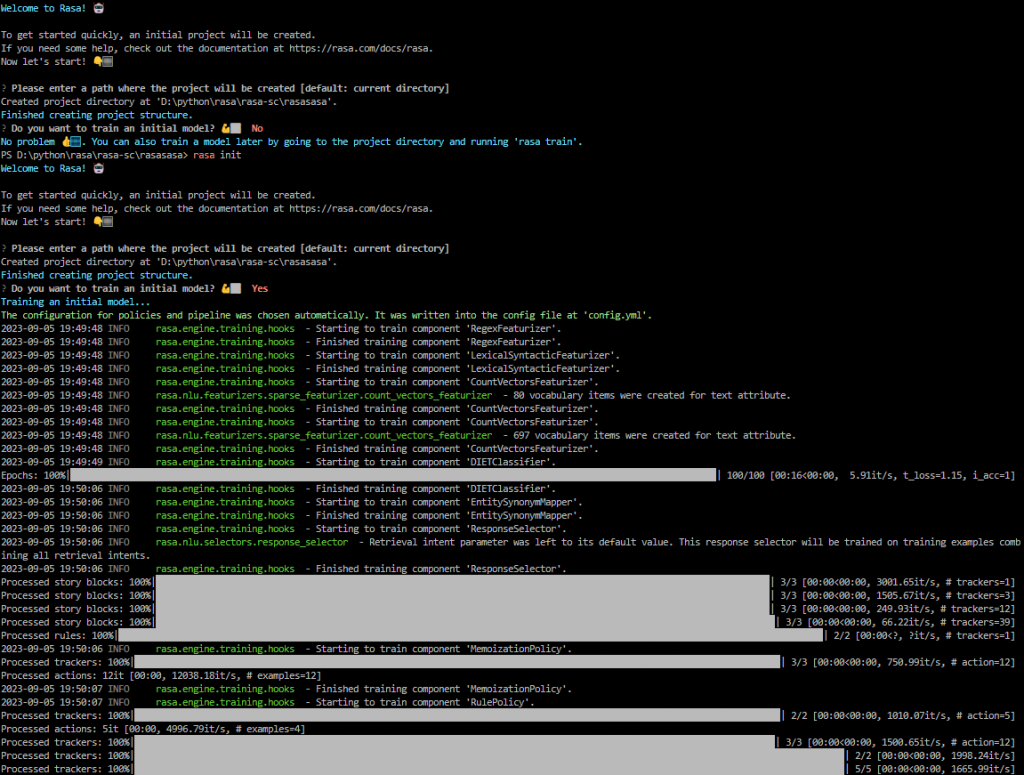Screen dimensions: 1024x775
Task: Click the pointing emoji after second "Now let's start!"
Action: (100, 221)
